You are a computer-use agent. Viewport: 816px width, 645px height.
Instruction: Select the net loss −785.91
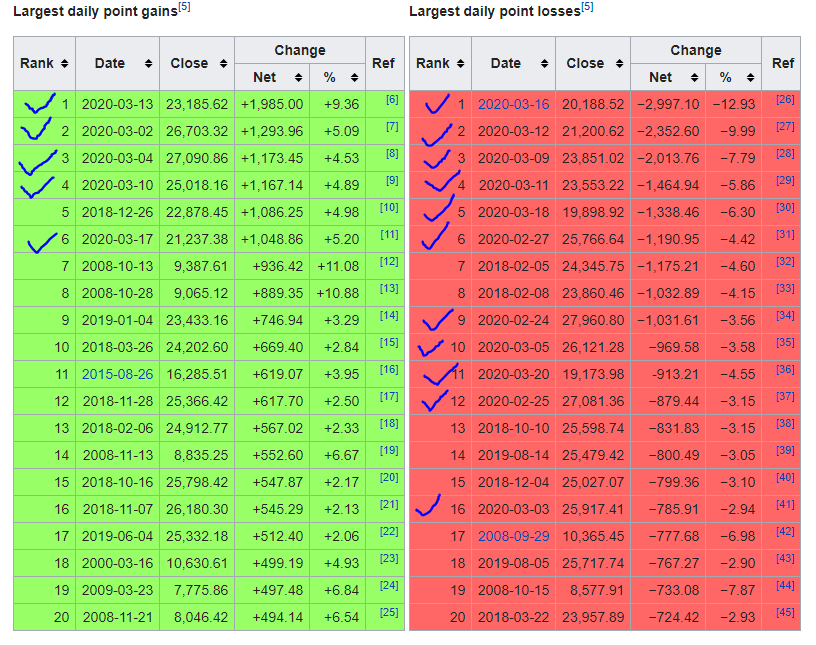[673, 509]
